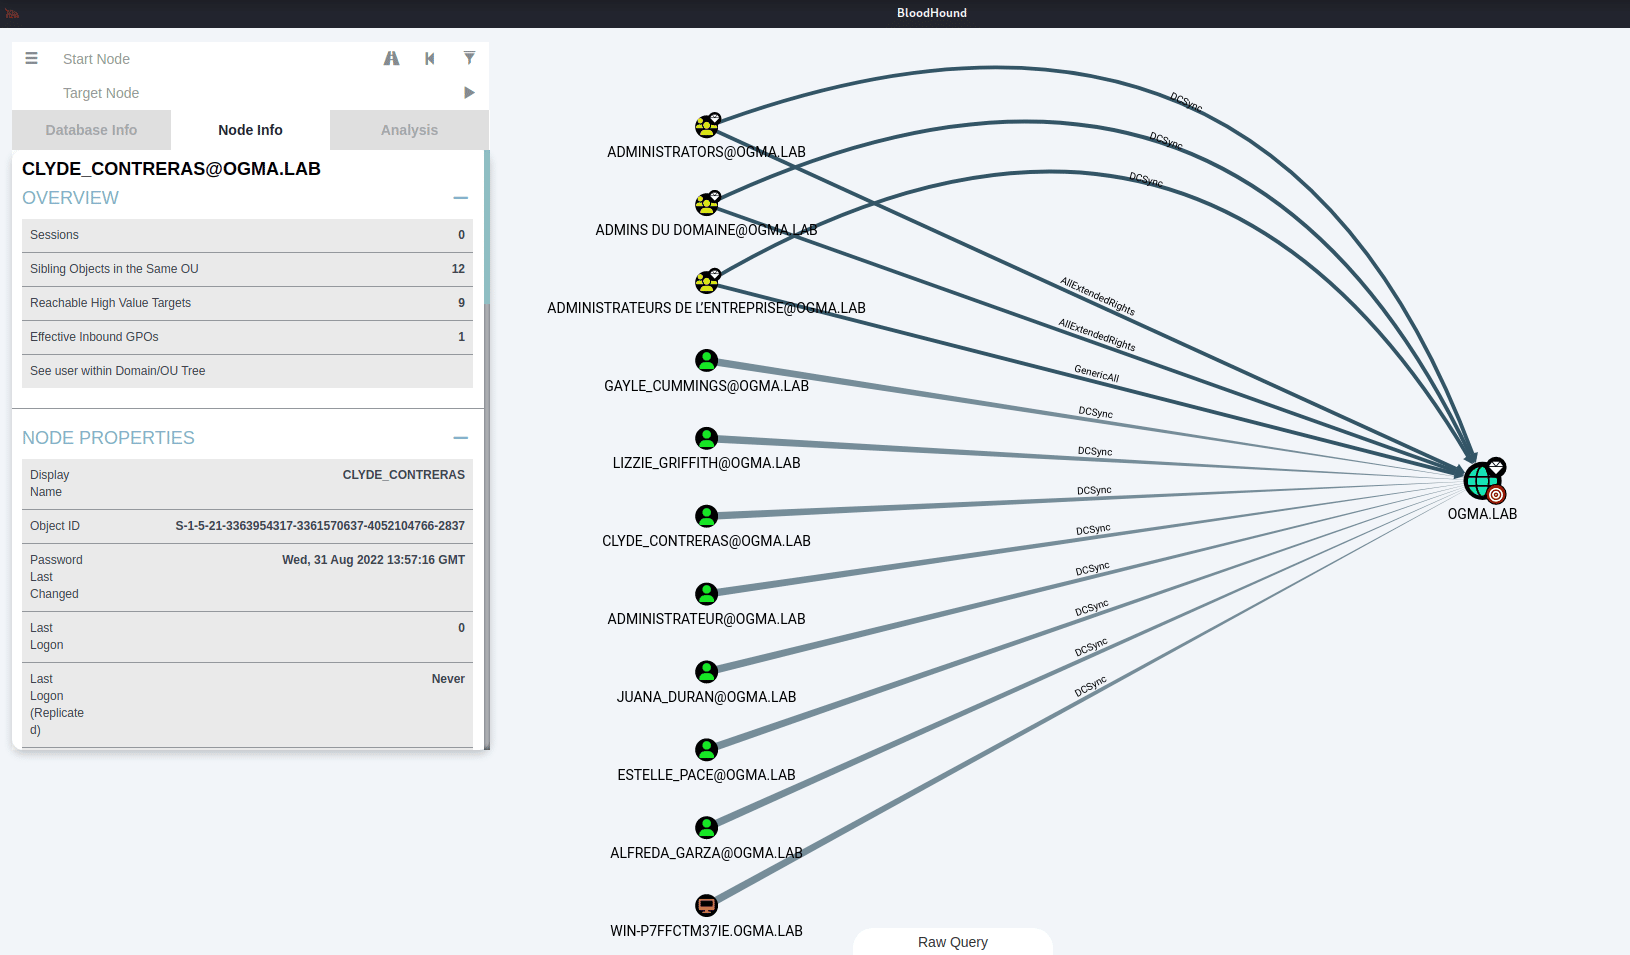
Task: Select the ADMINISTRATORS@OGMA.LAB group node icon
Action: 707,126
